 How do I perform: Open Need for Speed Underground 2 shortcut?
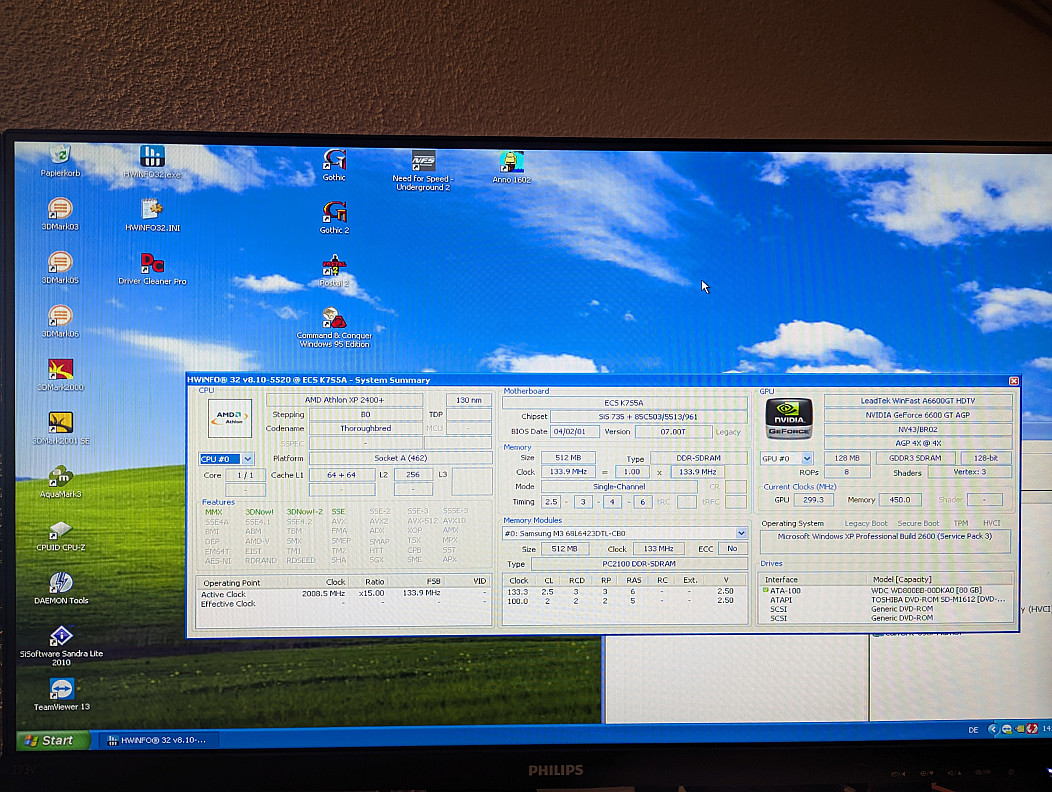point(422,162)
